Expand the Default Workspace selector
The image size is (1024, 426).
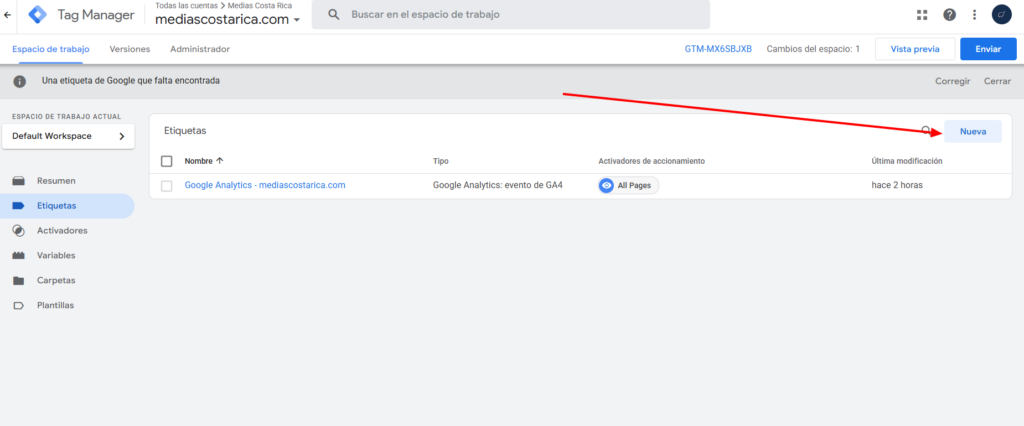click(68, 136)
